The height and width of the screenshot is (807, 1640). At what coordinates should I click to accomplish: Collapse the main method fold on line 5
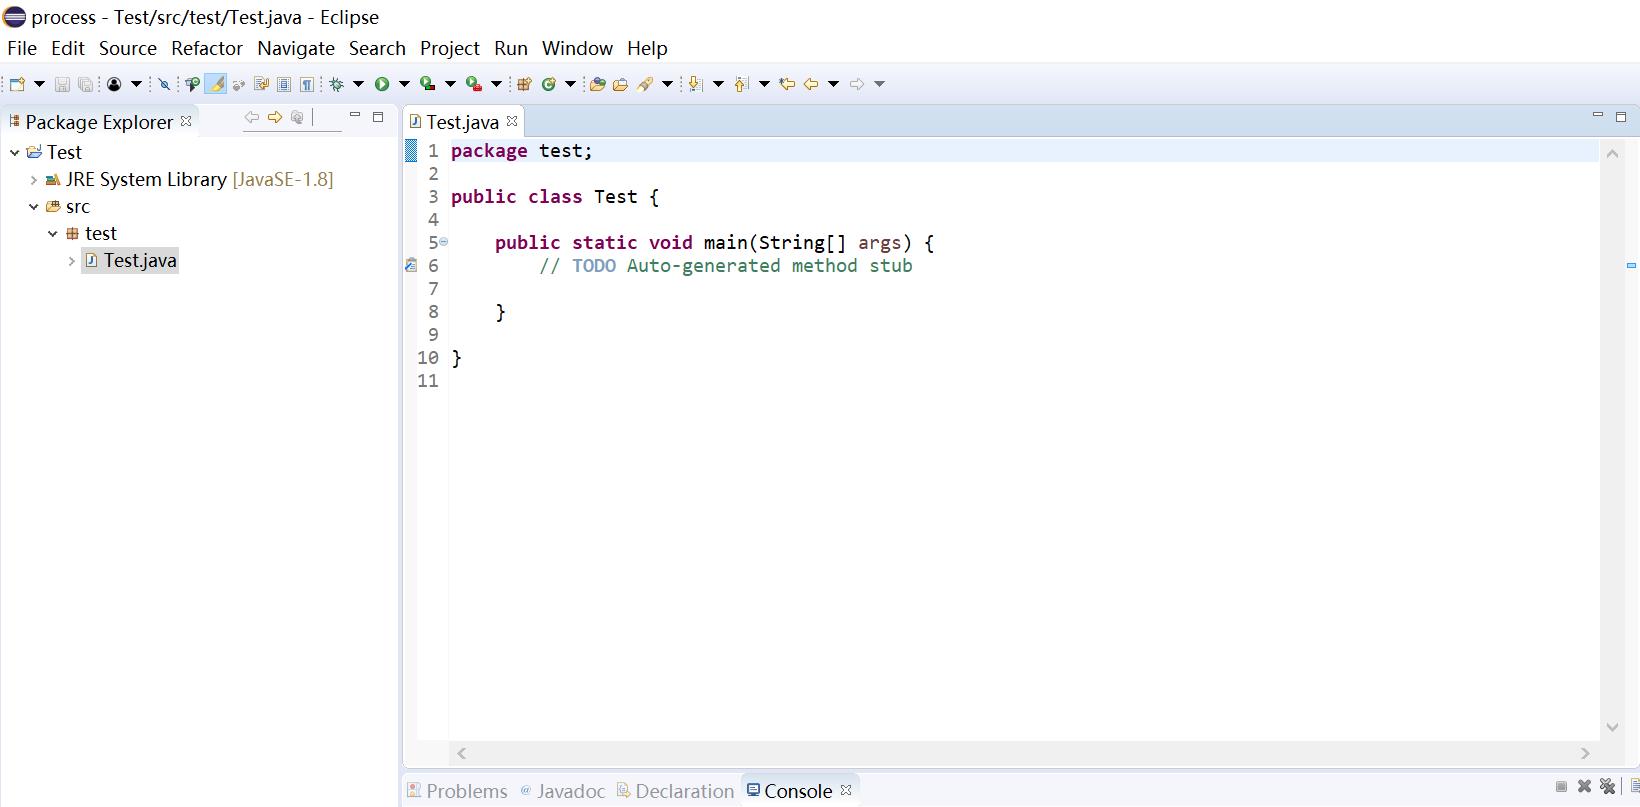(444, 242)
